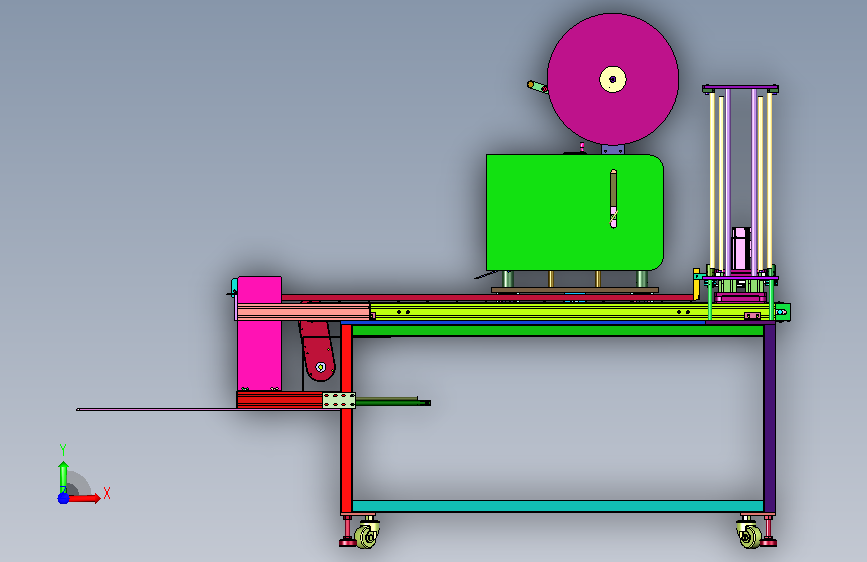
Task: Select the hot pink box at conveyor end
Action: (259, 334)
